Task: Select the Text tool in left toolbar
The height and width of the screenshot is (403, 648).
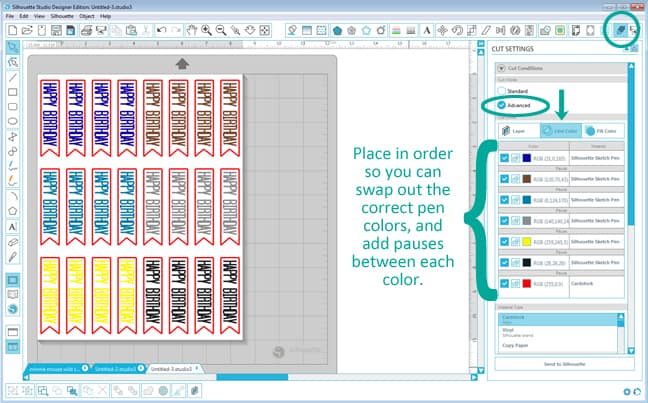Action: coord(12,227)
